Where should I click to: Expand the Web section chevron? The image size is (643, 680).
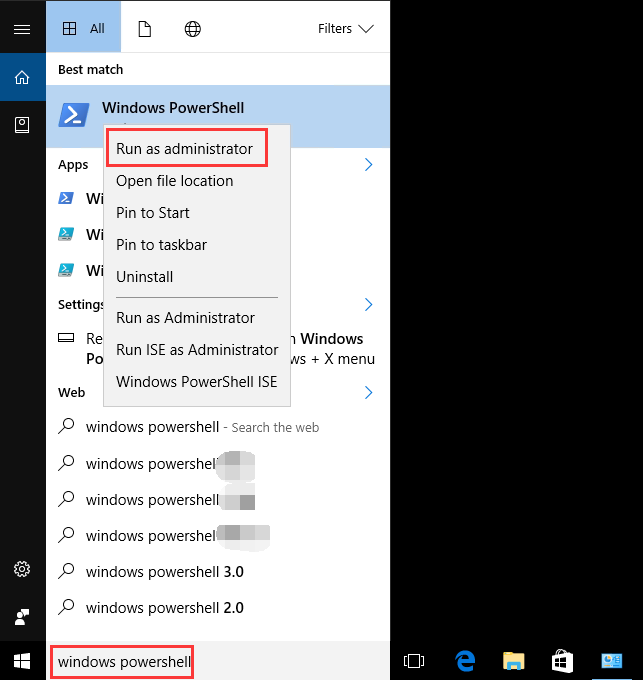(x=368, y=392)
